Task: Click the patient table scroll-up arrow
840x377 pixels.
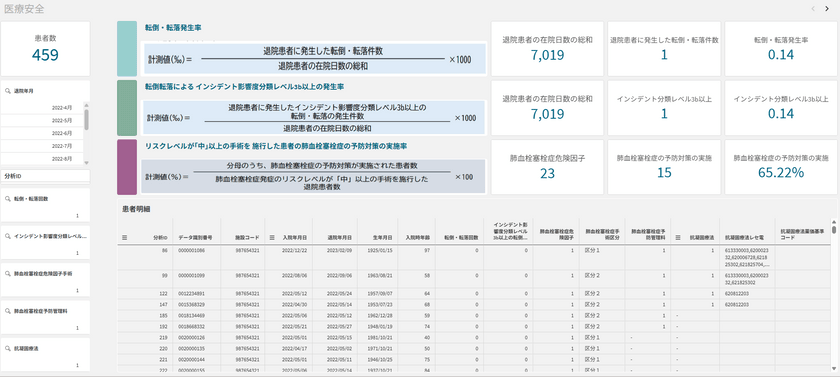Action: tap(834, 221)
